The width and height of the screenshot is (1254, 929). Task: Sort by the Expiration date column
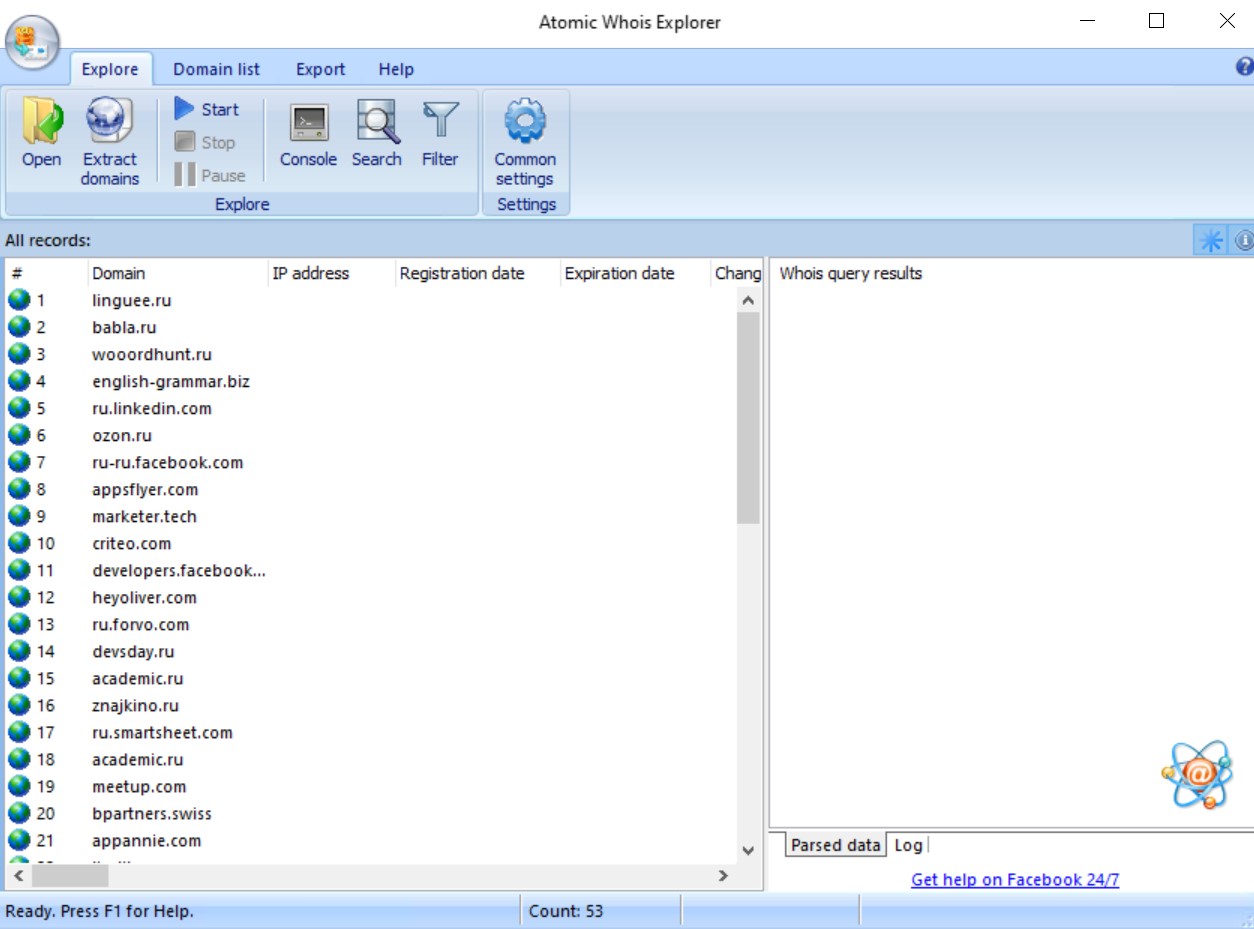pyautogui.click(x=620, y=273)
